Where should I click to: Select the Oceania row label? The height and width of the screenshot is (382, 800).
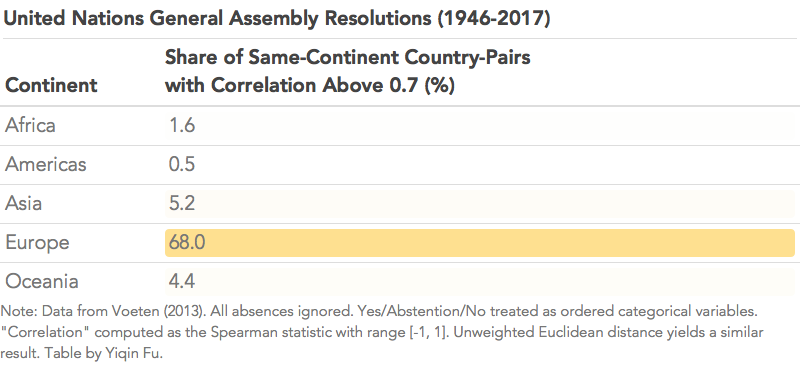(x=42, y=282)
